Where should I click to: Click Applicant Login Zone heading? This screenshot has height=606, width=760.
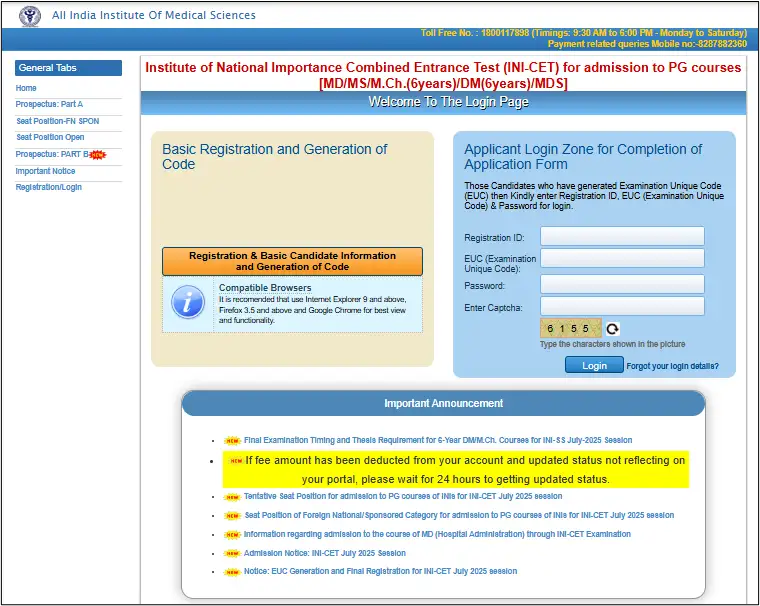(583, 157)
